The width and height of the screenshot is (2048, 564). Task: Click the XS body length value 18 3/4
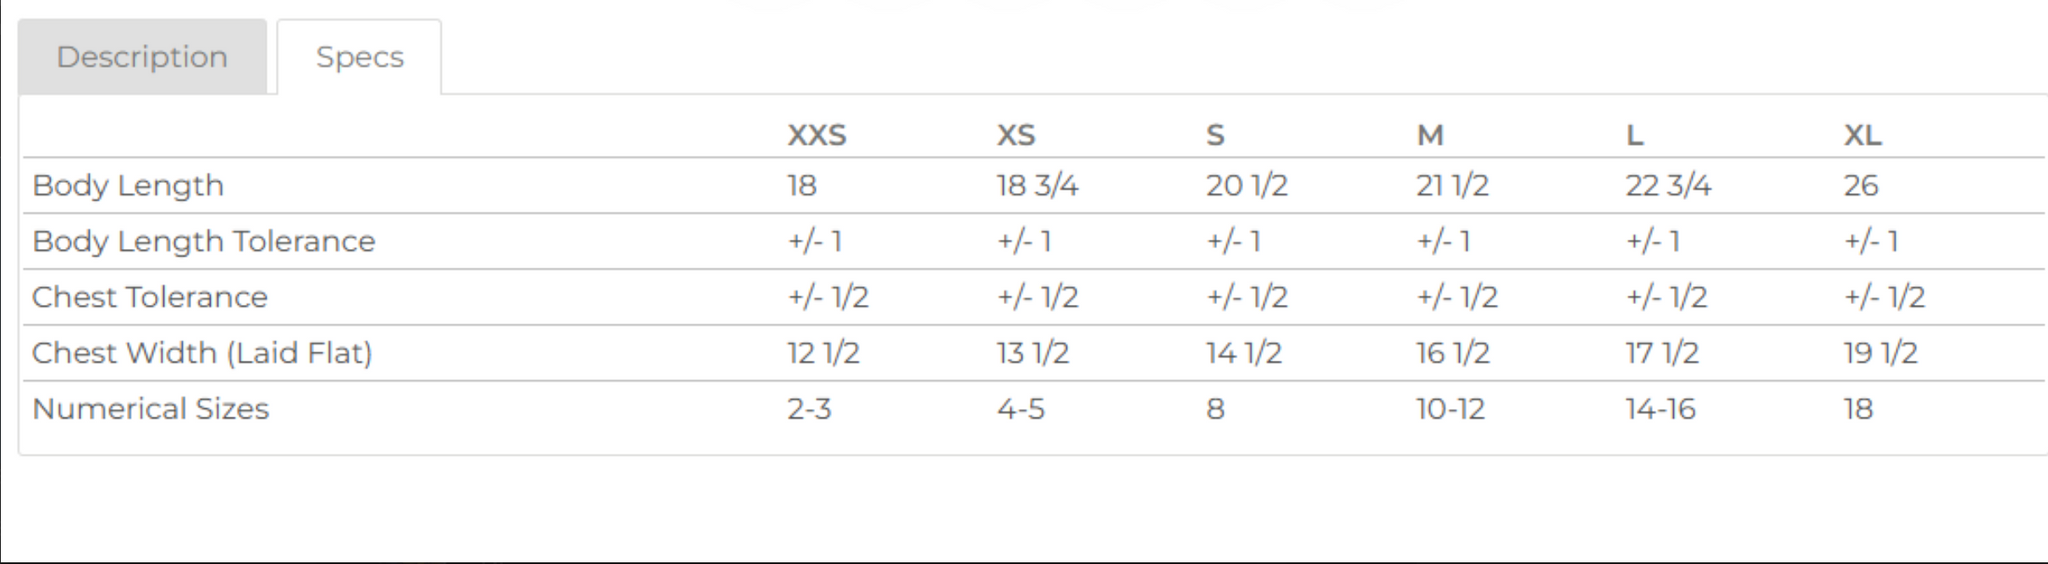1037,186
